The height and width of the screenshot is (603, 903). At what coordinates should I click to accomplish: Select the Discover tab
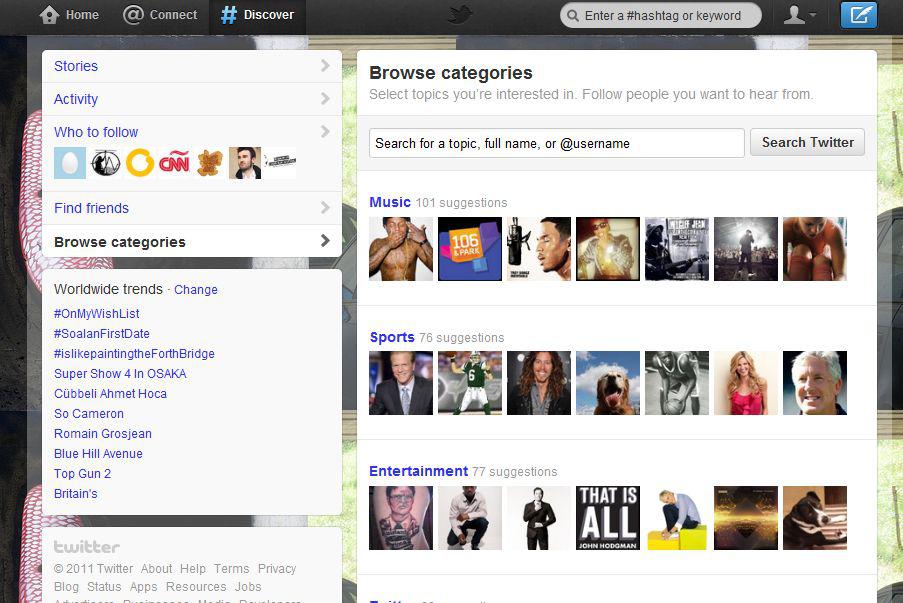click(257, 15)
